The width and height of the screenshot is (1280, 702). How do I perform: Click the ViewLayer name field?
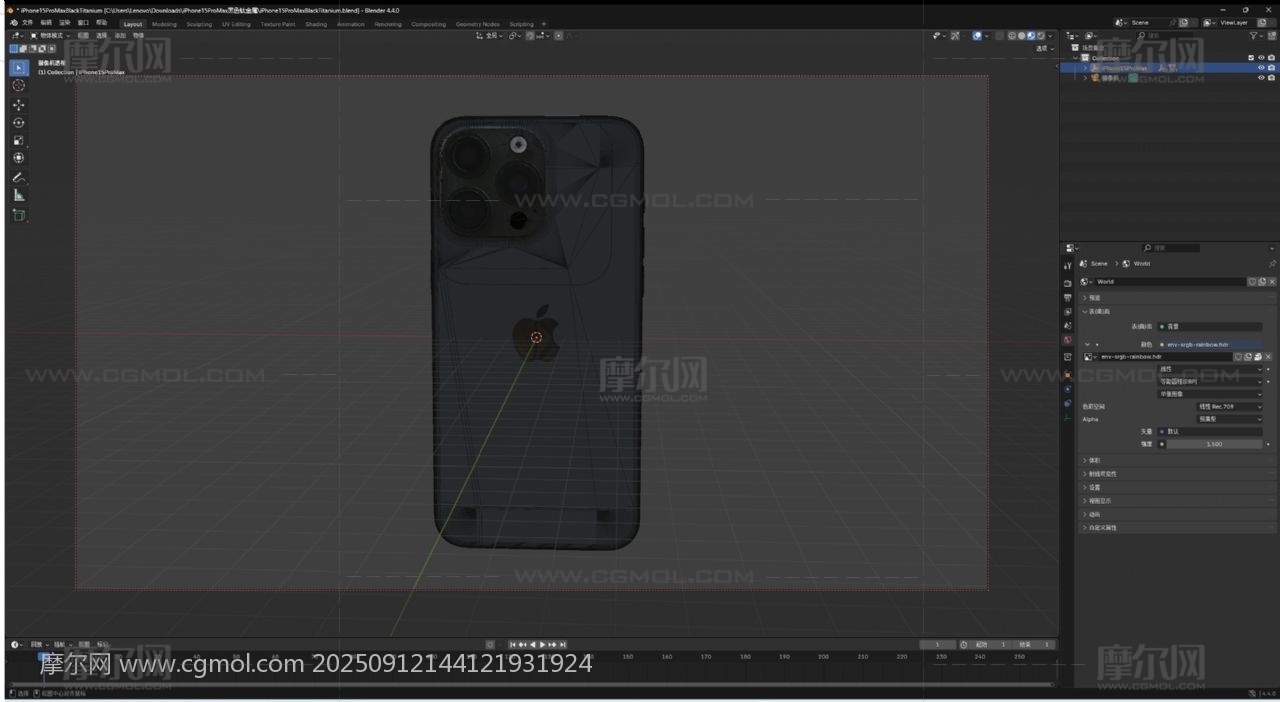point(1238,22)
